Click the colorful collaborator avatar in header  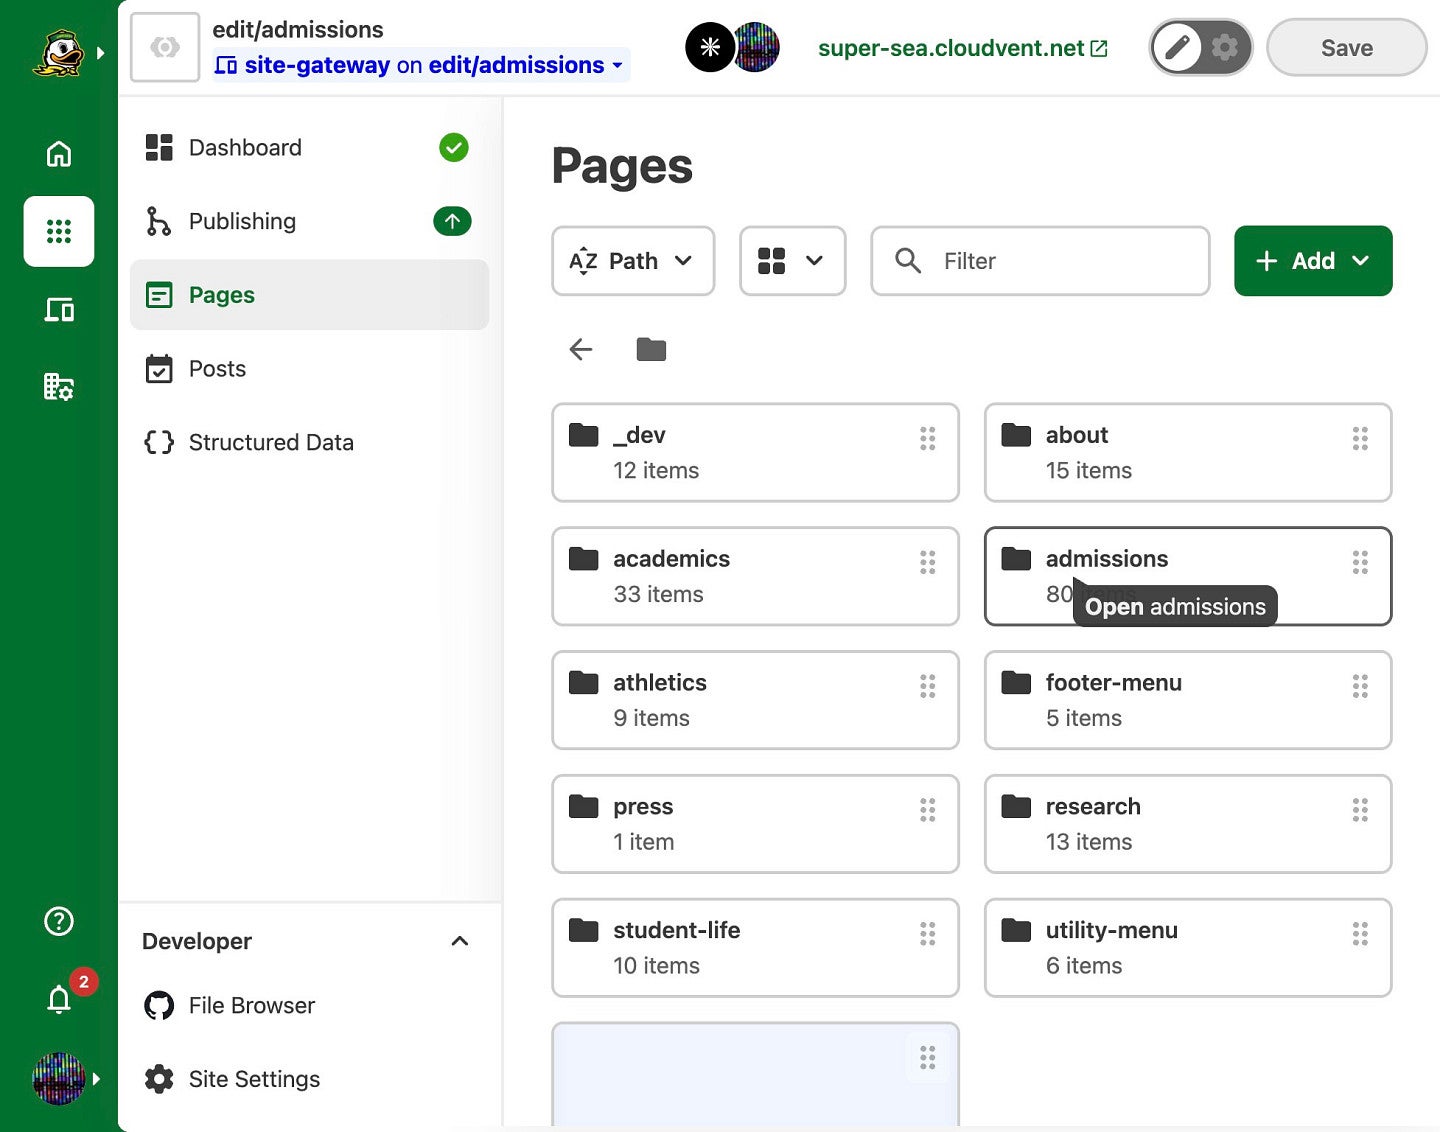(x=756, y=47)
